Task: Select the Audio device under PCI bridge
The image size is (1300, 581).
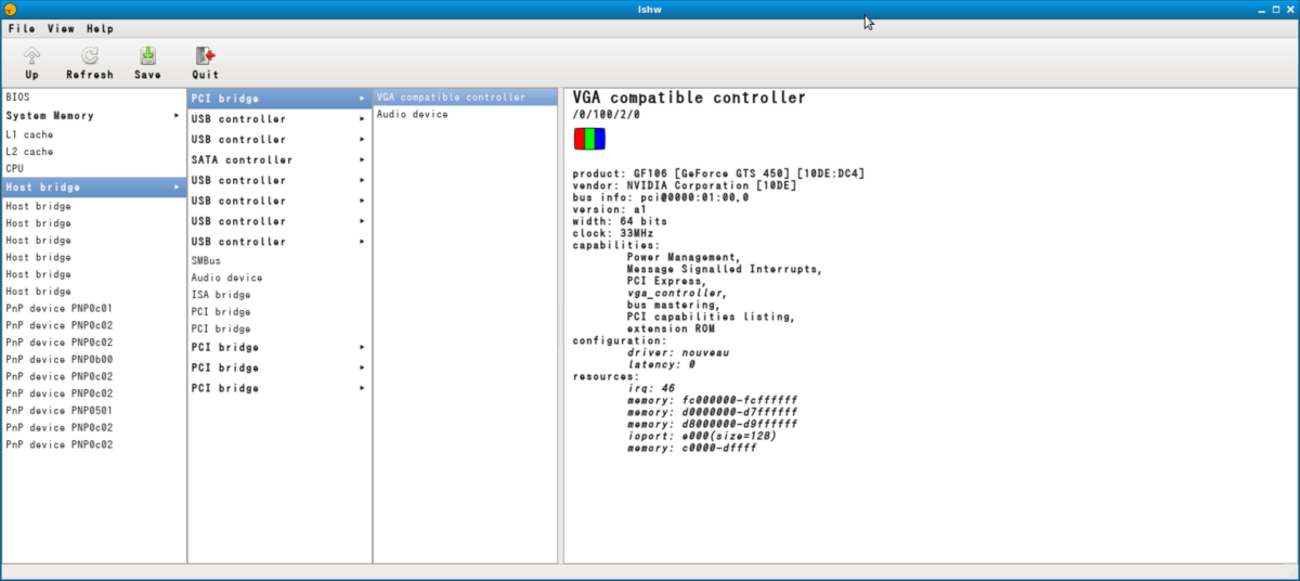Action: point(412,115)
